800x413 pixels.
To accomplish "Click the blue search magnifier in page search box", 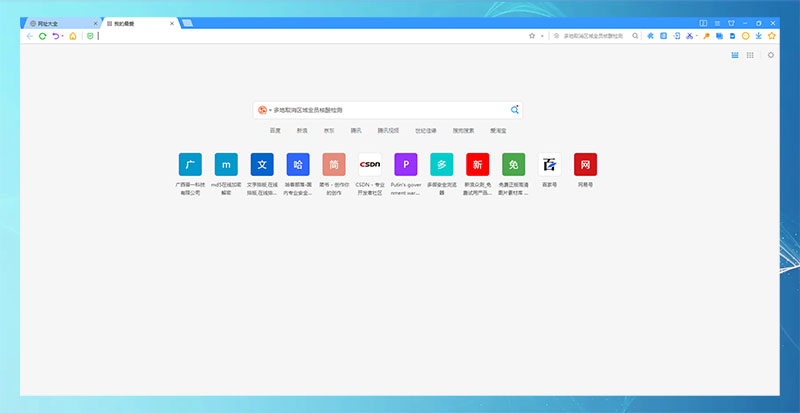I will (515, 110).
